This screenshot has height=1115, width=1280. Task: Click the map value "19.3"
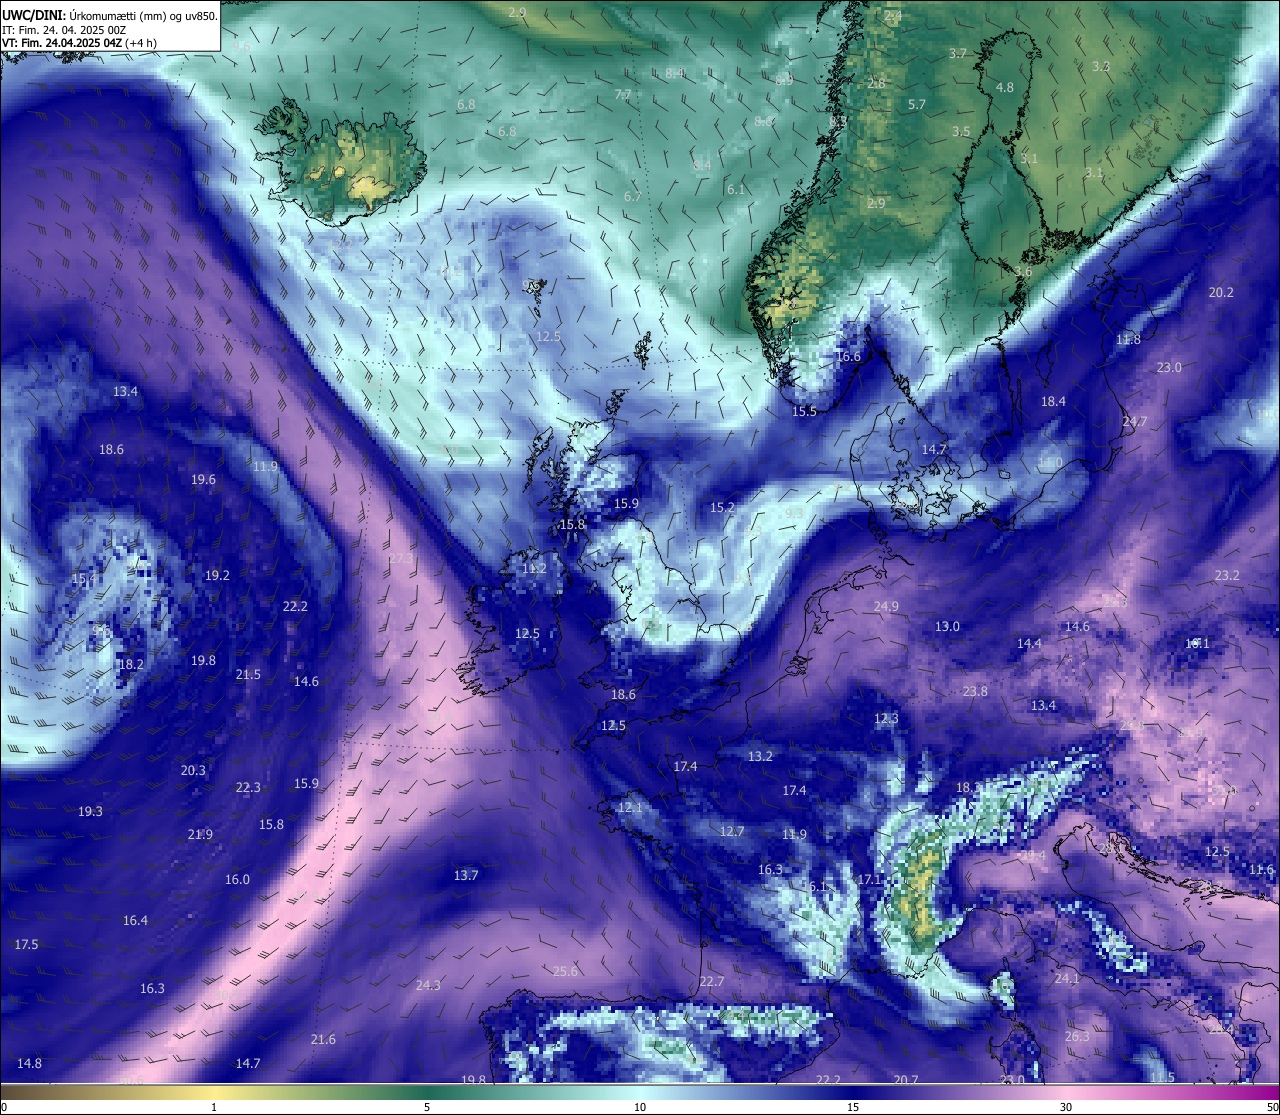pos(90,811)
